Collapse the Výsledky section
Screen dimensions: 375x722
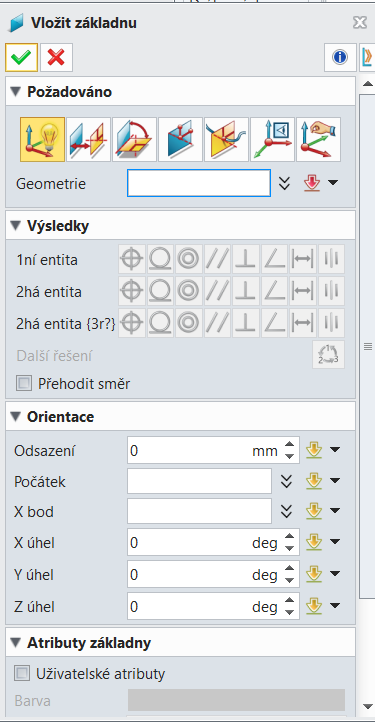[16, 226]
